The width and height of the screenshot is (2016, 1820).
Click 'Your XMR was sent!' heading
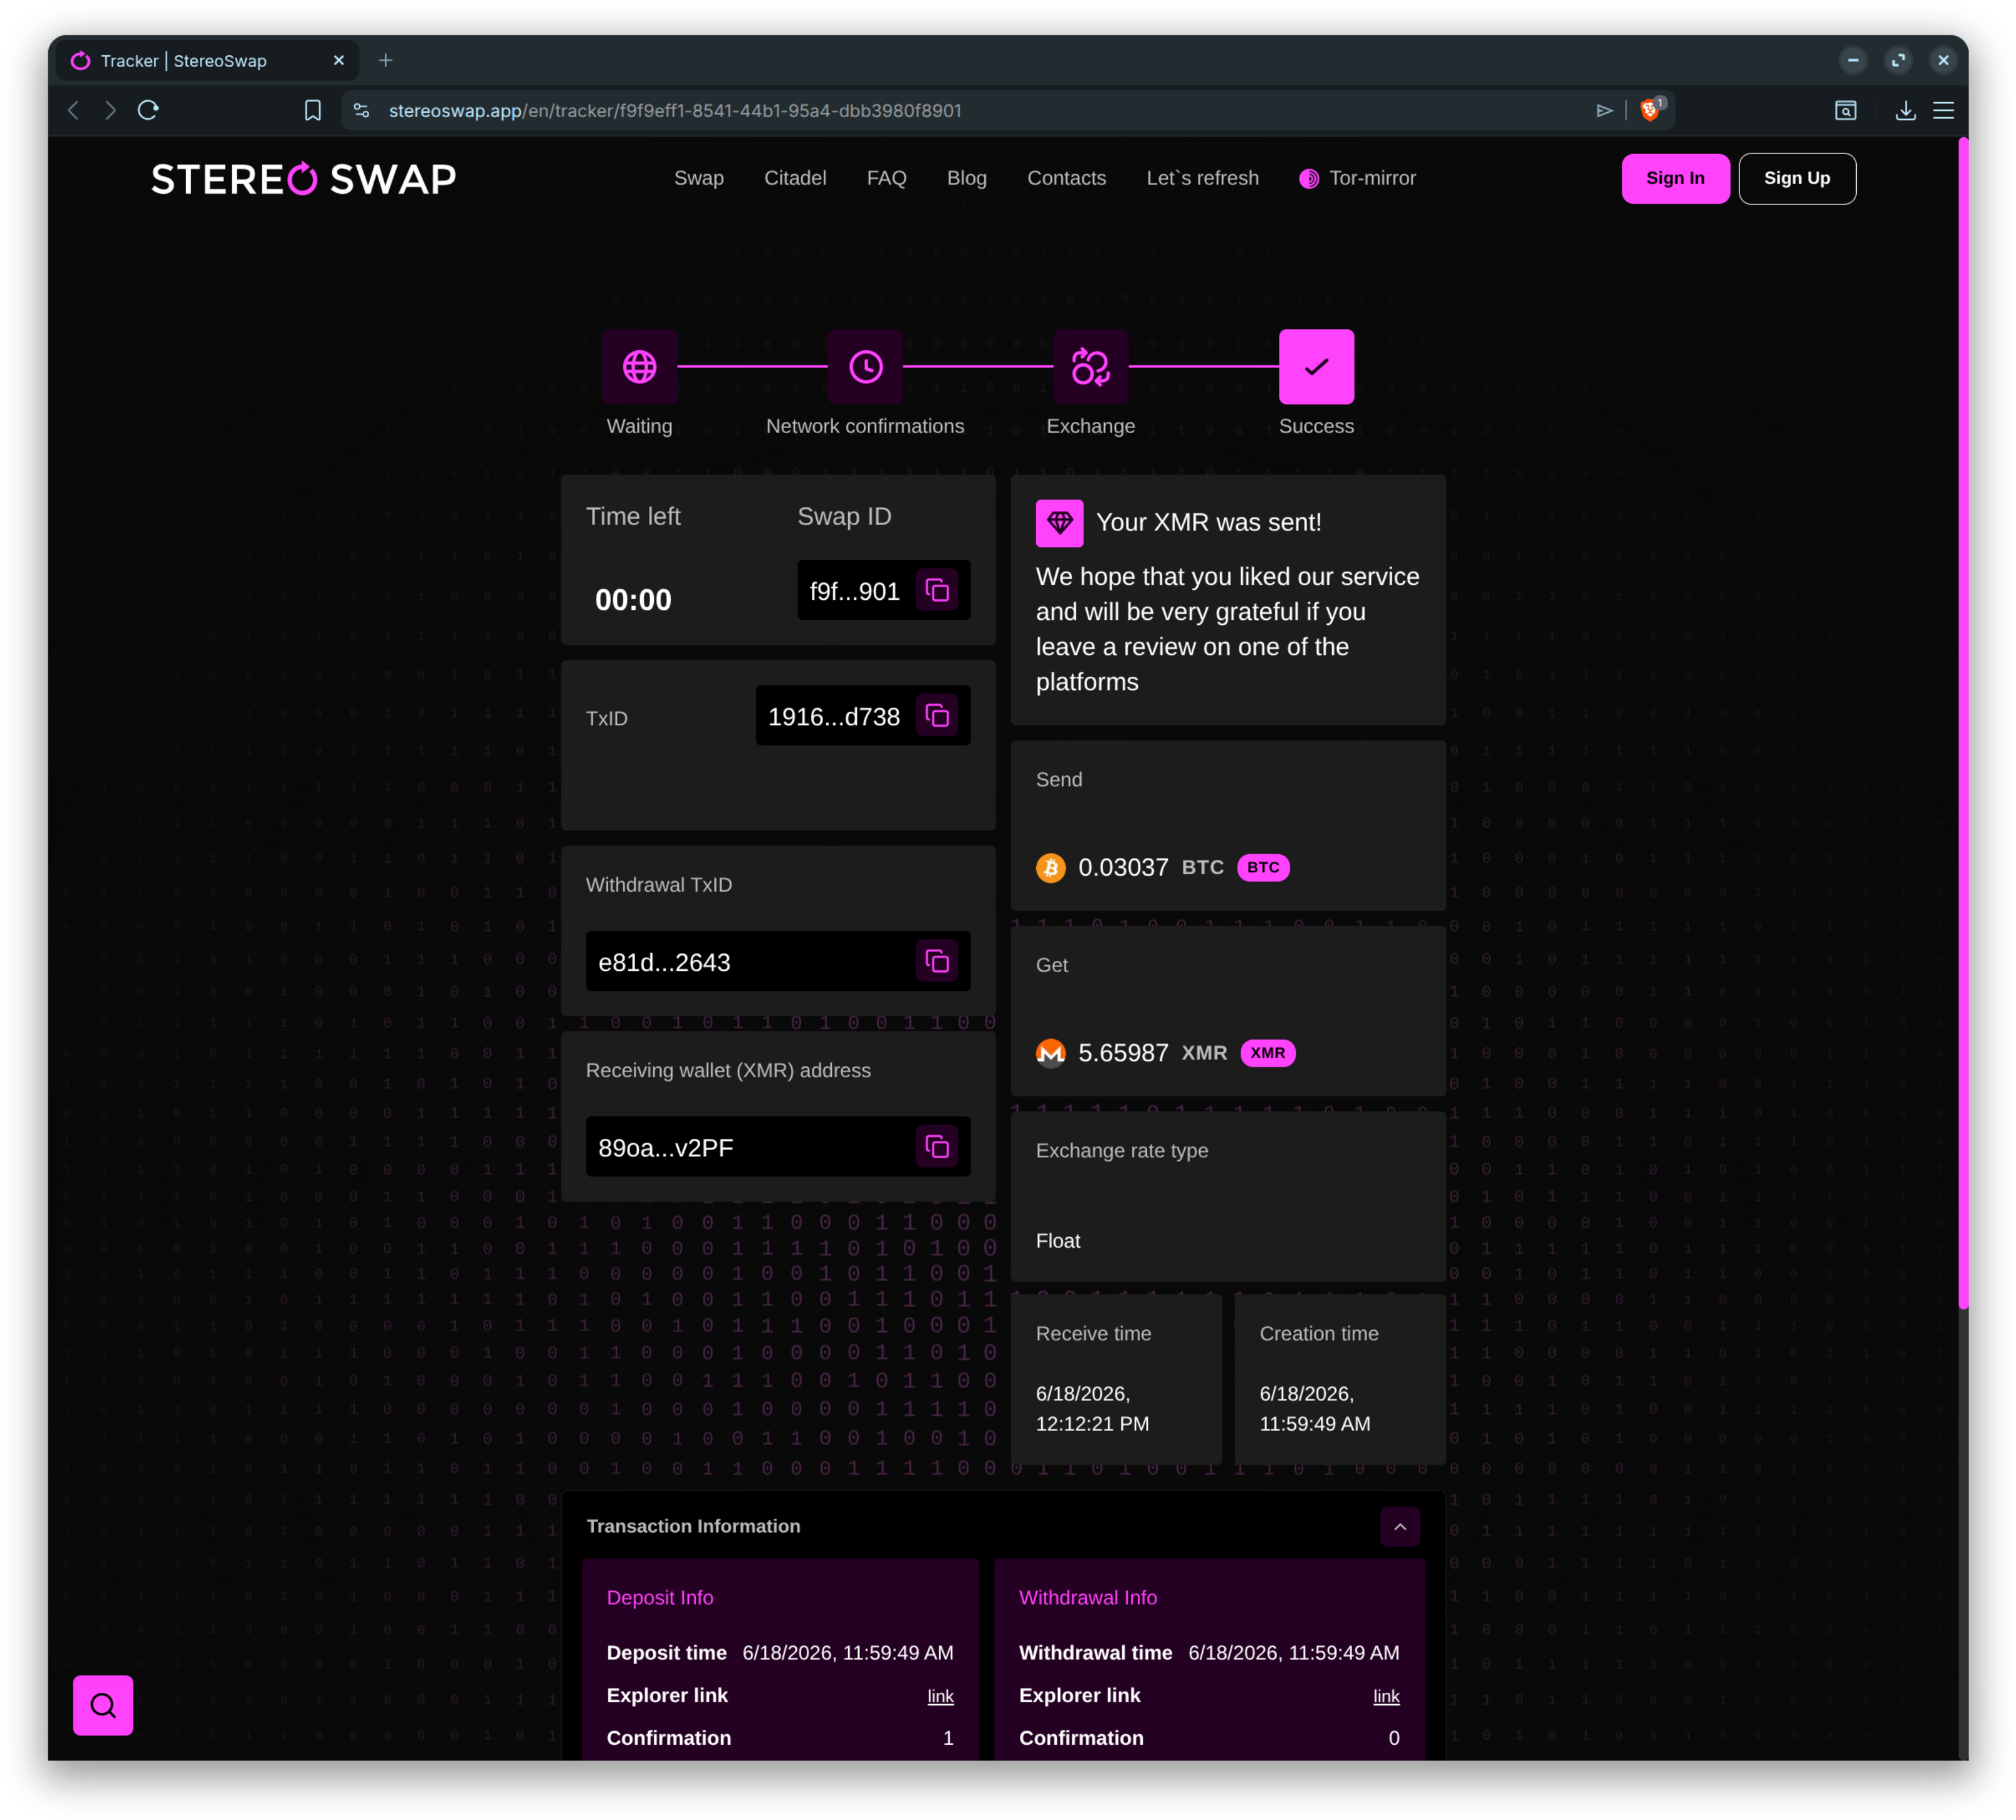click(1208, 522)
